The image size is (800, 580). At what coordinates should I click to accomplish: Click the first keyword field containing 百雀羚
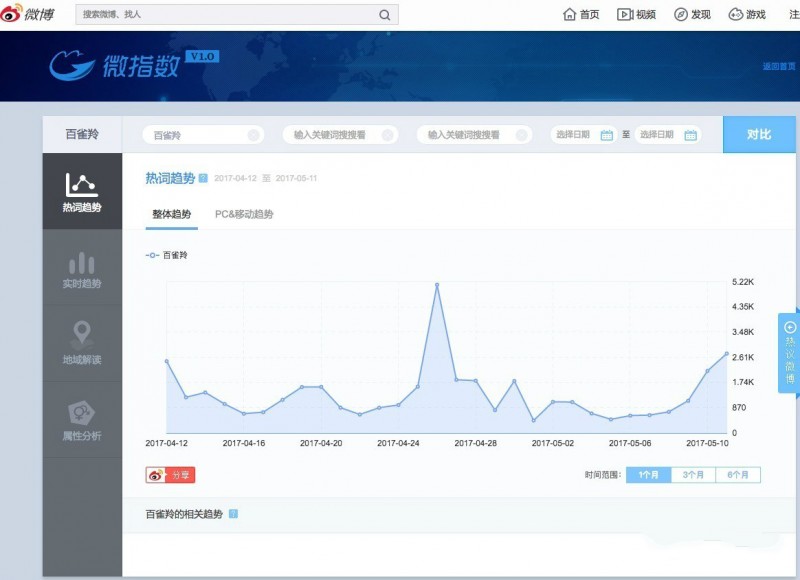203,135
